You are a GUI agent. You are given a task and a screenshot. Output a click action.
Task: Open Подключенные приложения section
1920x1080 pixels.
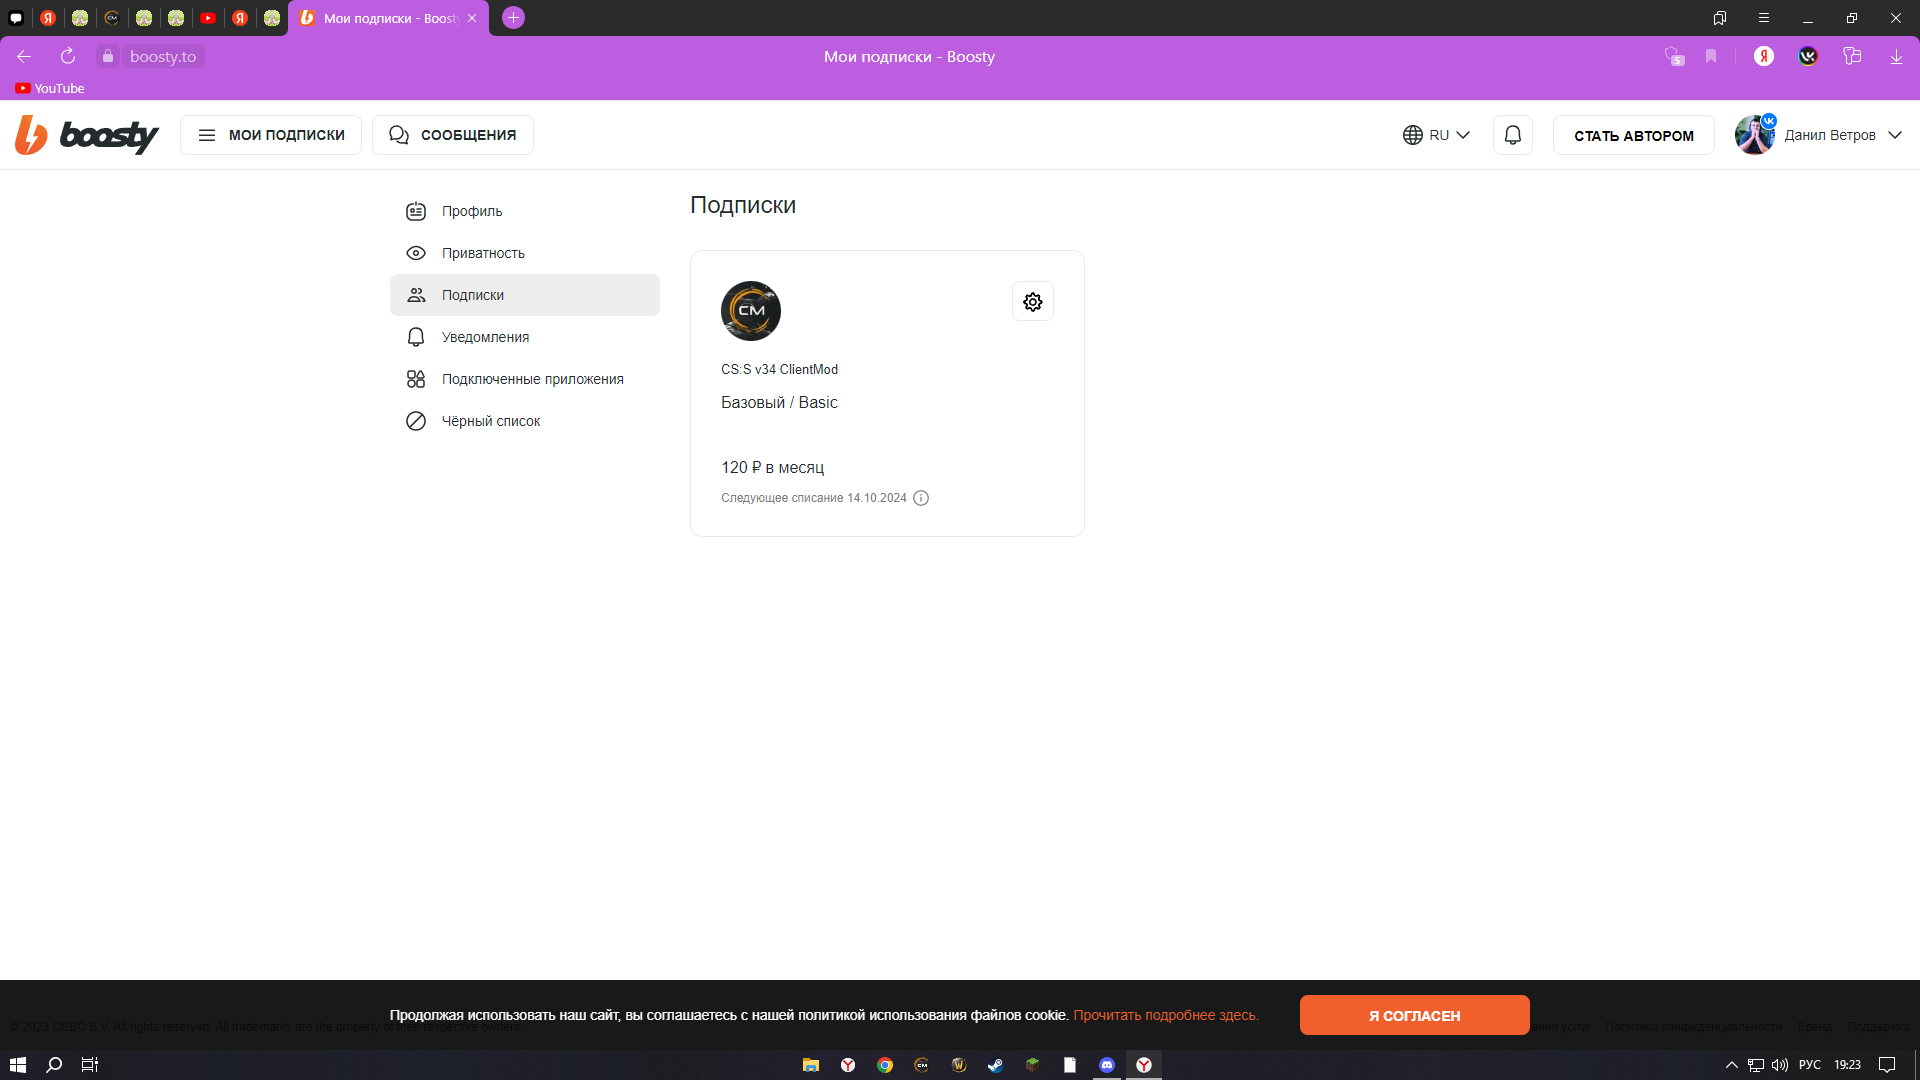point(532,379)
